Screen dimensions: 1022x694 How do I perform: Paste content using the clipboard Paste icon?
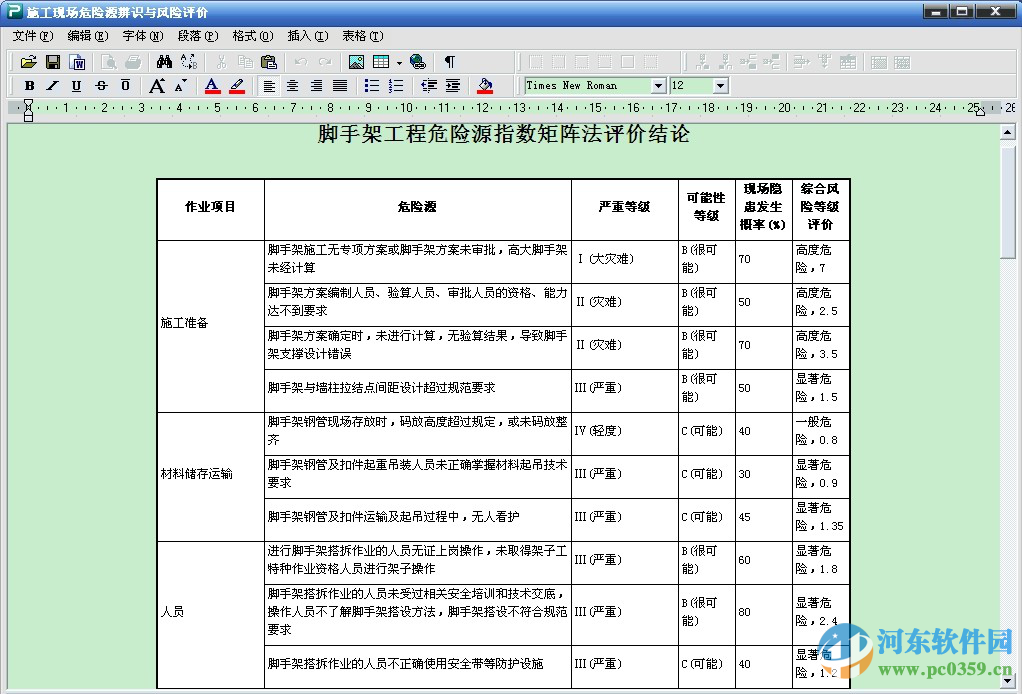pyautogui.click(x=269, y=61)
